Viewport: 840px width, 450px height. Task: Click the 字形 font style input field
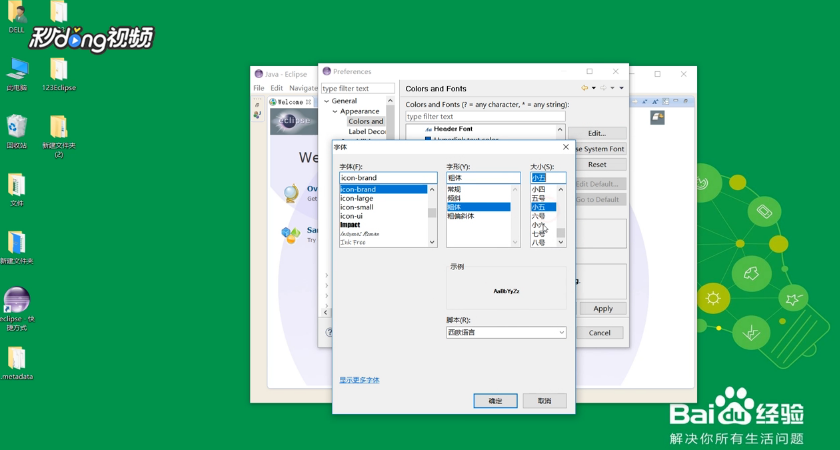483,178
